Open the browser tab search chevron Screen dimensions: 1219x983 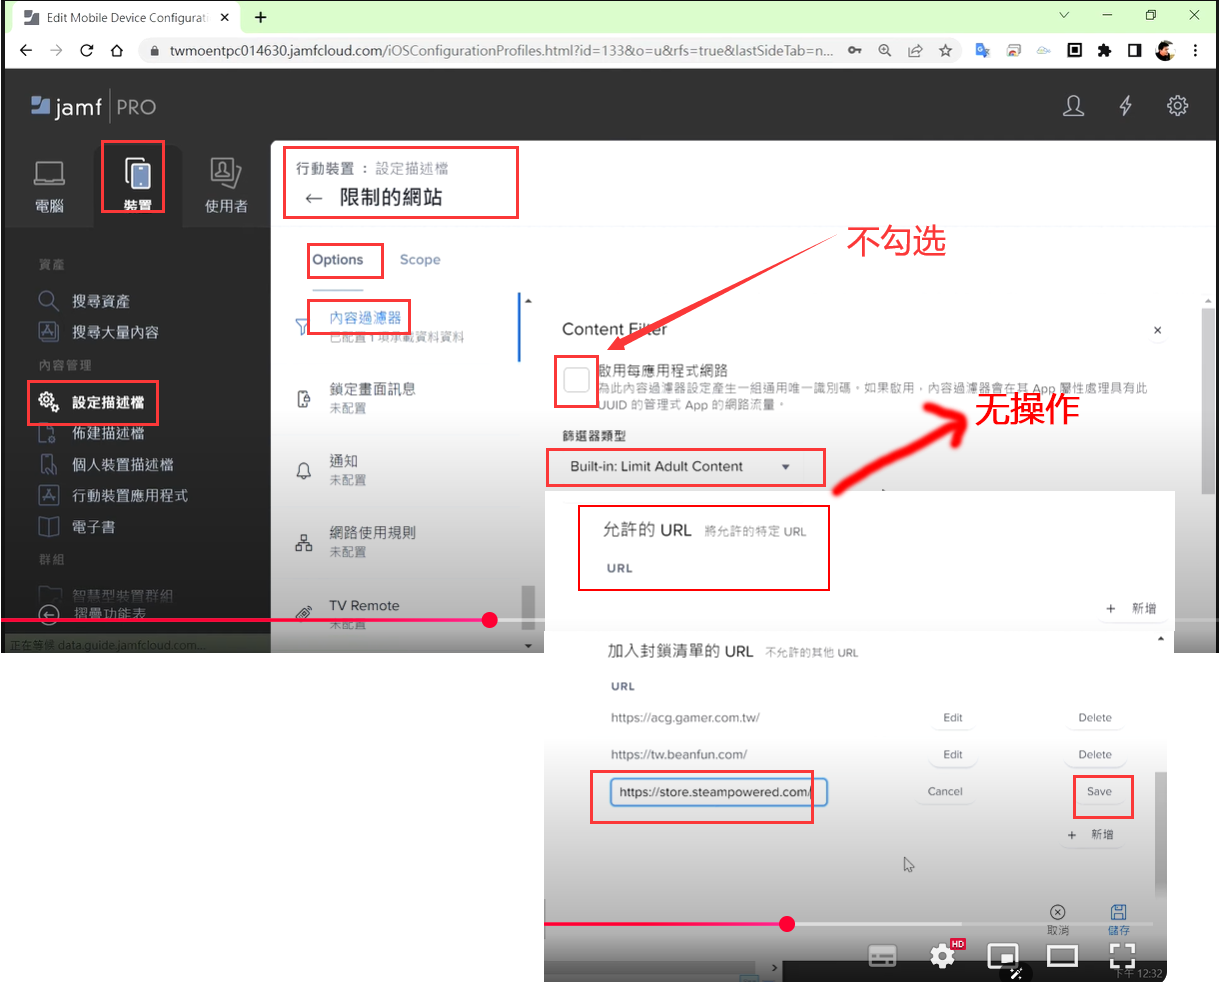pyautogui.click(x=1064, y=15)
